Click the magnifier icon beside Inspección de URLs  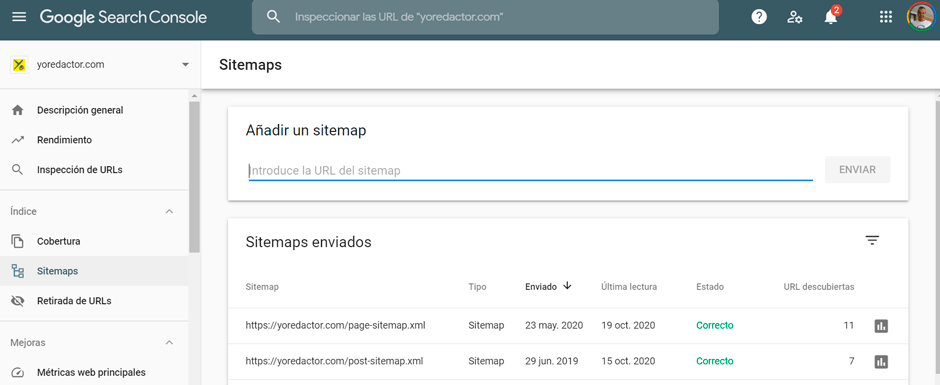pos(18,170)
